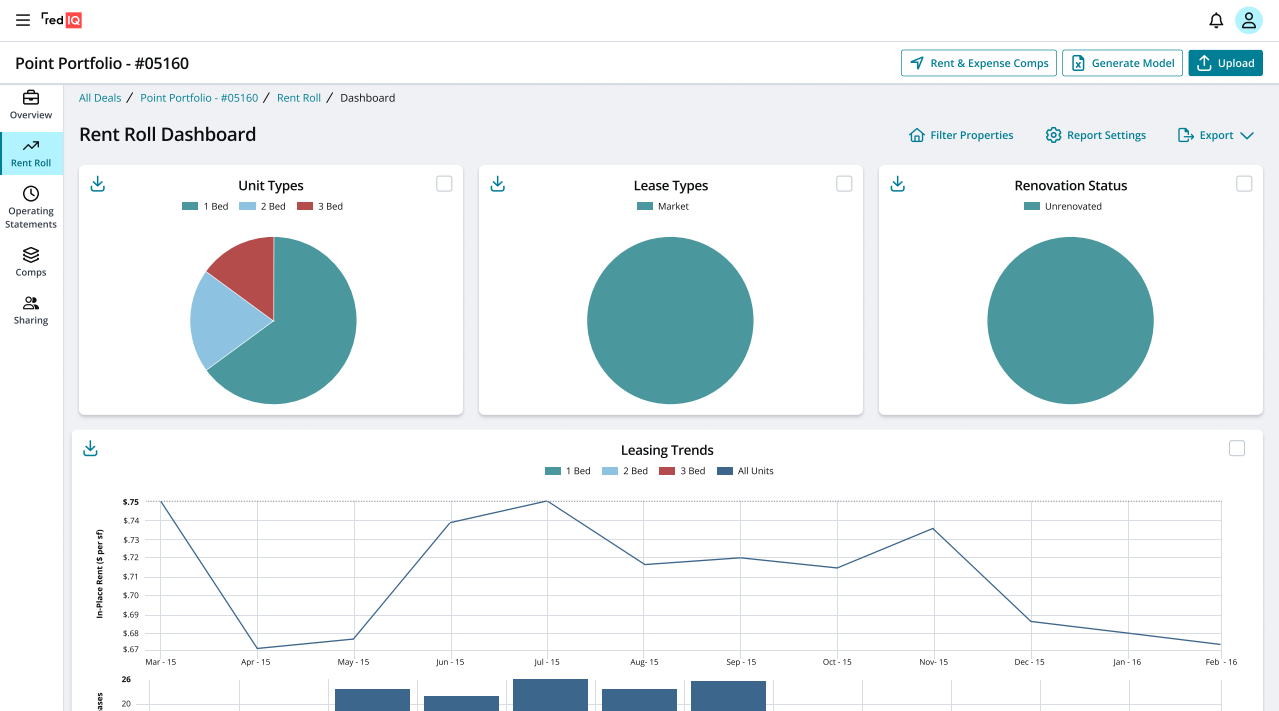Click the Renovation Status pie chart
The height and width of the screenshot is (711, 1279).
point(1070,320)
